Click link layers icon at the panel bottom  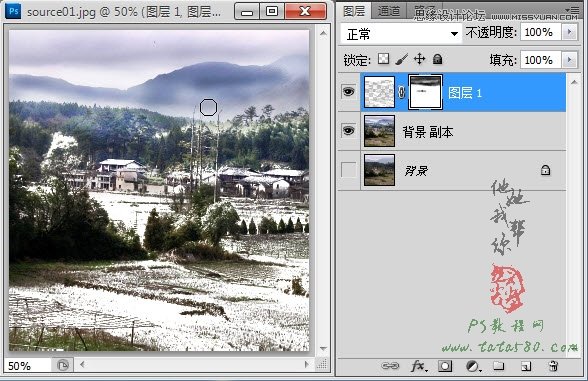tap(390, 366)
